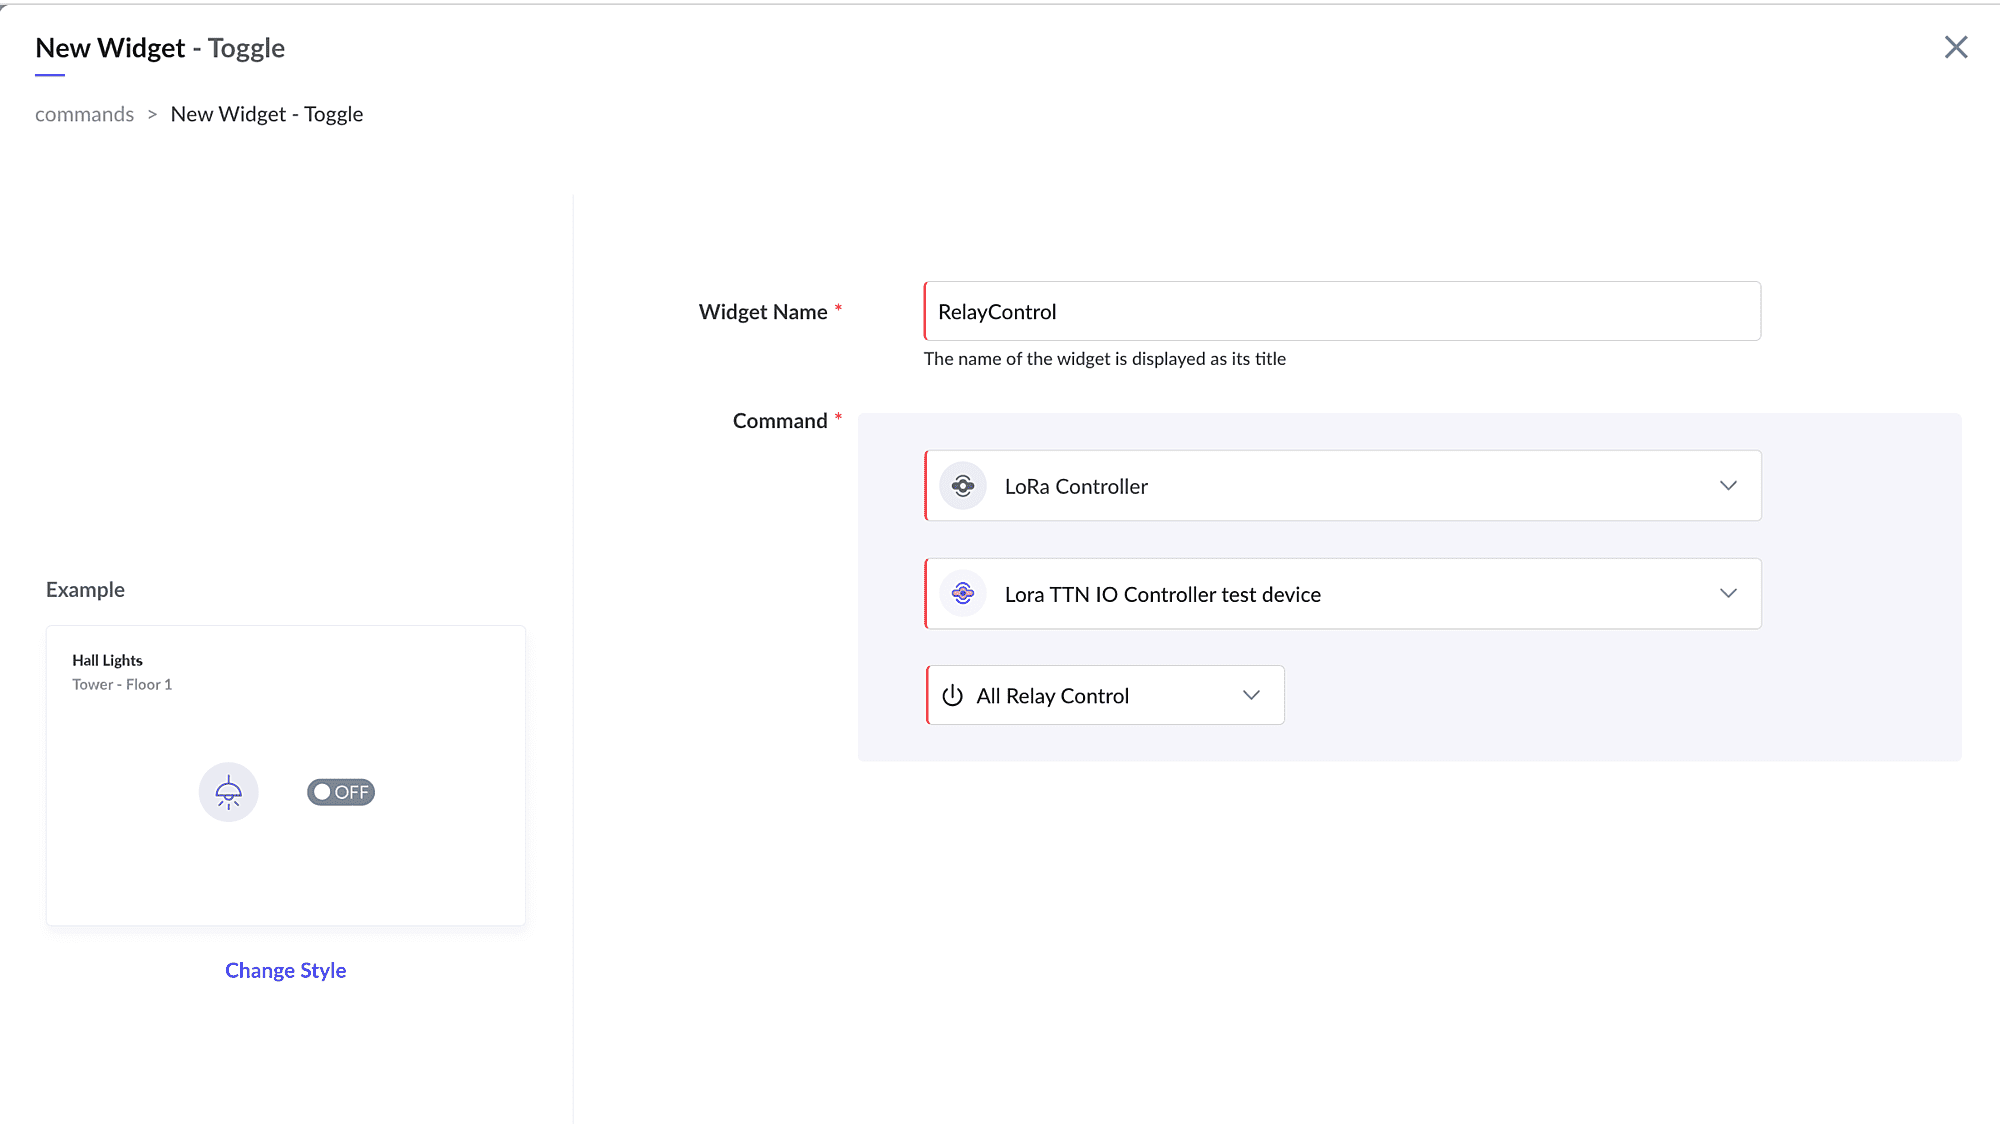Go back to commands breadcrumb
Viewport: 2000px width, 1124px height.
point(84,114)
